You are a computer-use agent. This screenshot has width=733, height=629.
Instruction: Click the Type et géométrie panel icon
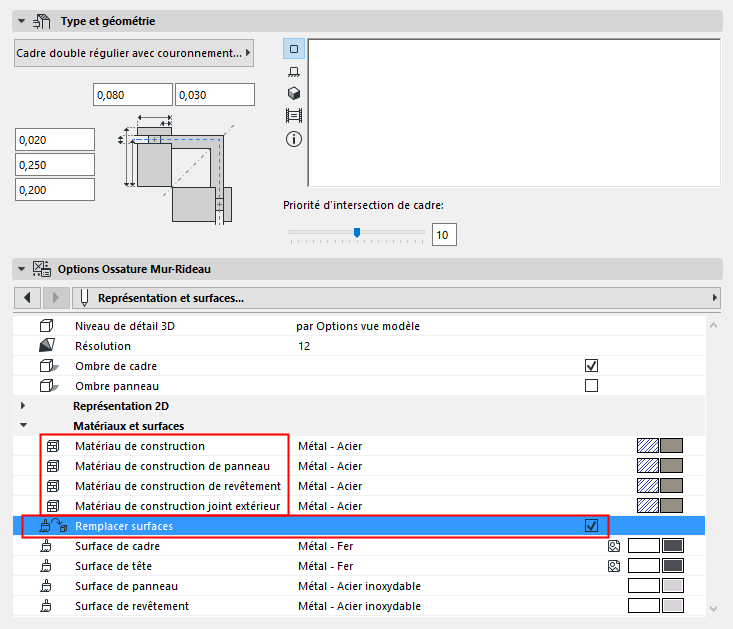pos(42,21)
